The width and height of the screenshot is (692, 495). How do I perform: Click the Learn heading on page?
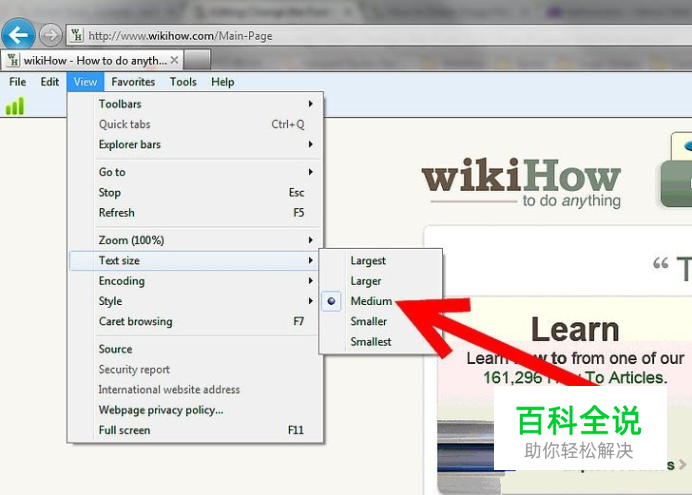coord(575,330)
